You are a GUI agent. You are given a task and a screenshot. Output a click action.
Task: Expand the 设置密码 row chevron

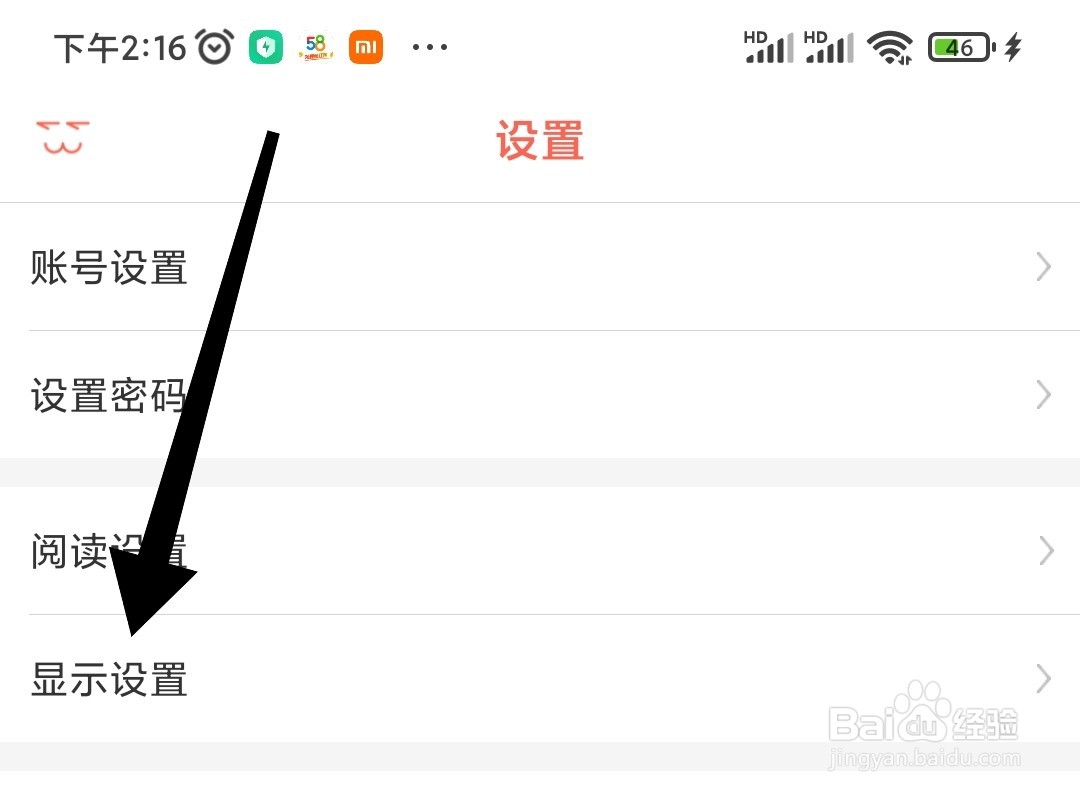click(x=1043, y=395)
